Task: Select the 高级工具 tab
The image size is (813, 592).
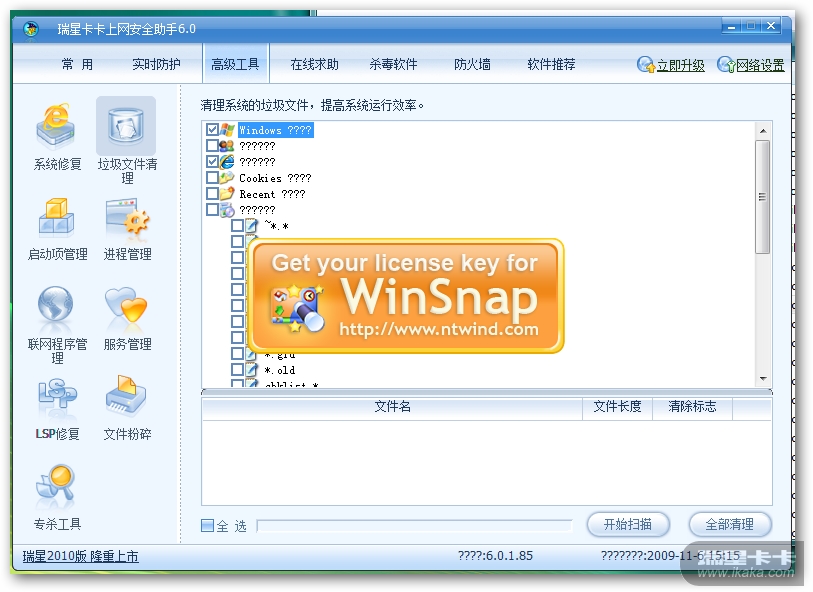Action: [x=235, y=64]
